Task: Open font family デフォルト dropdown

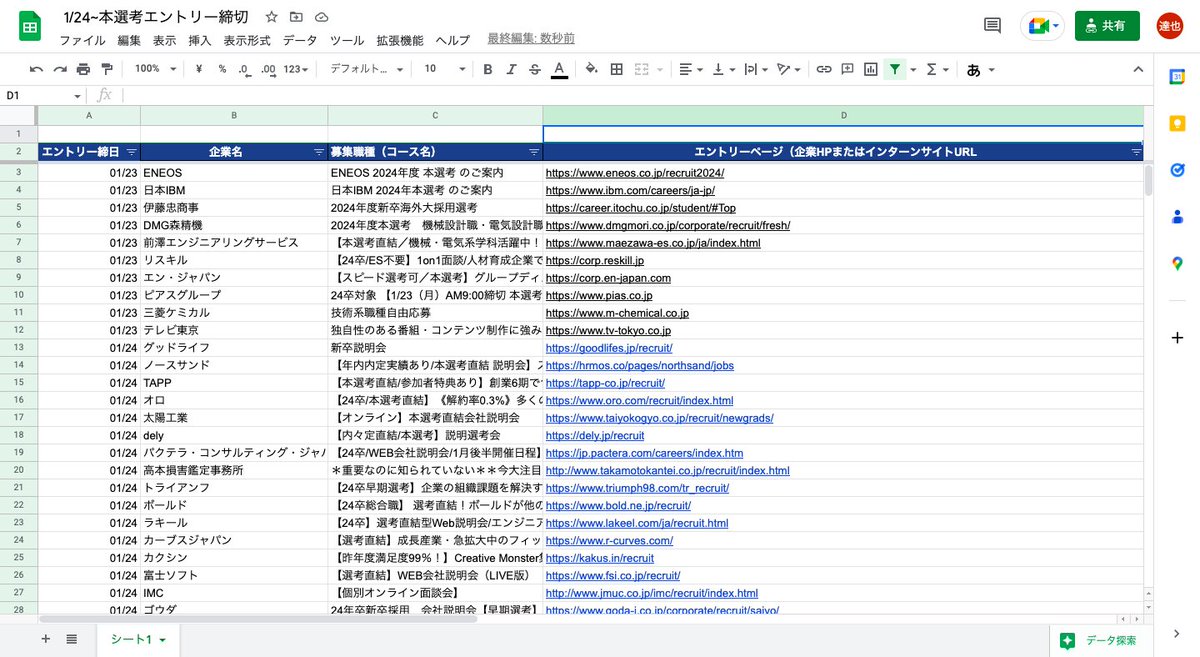Action: pyautogui.click(x=367, y=69)
